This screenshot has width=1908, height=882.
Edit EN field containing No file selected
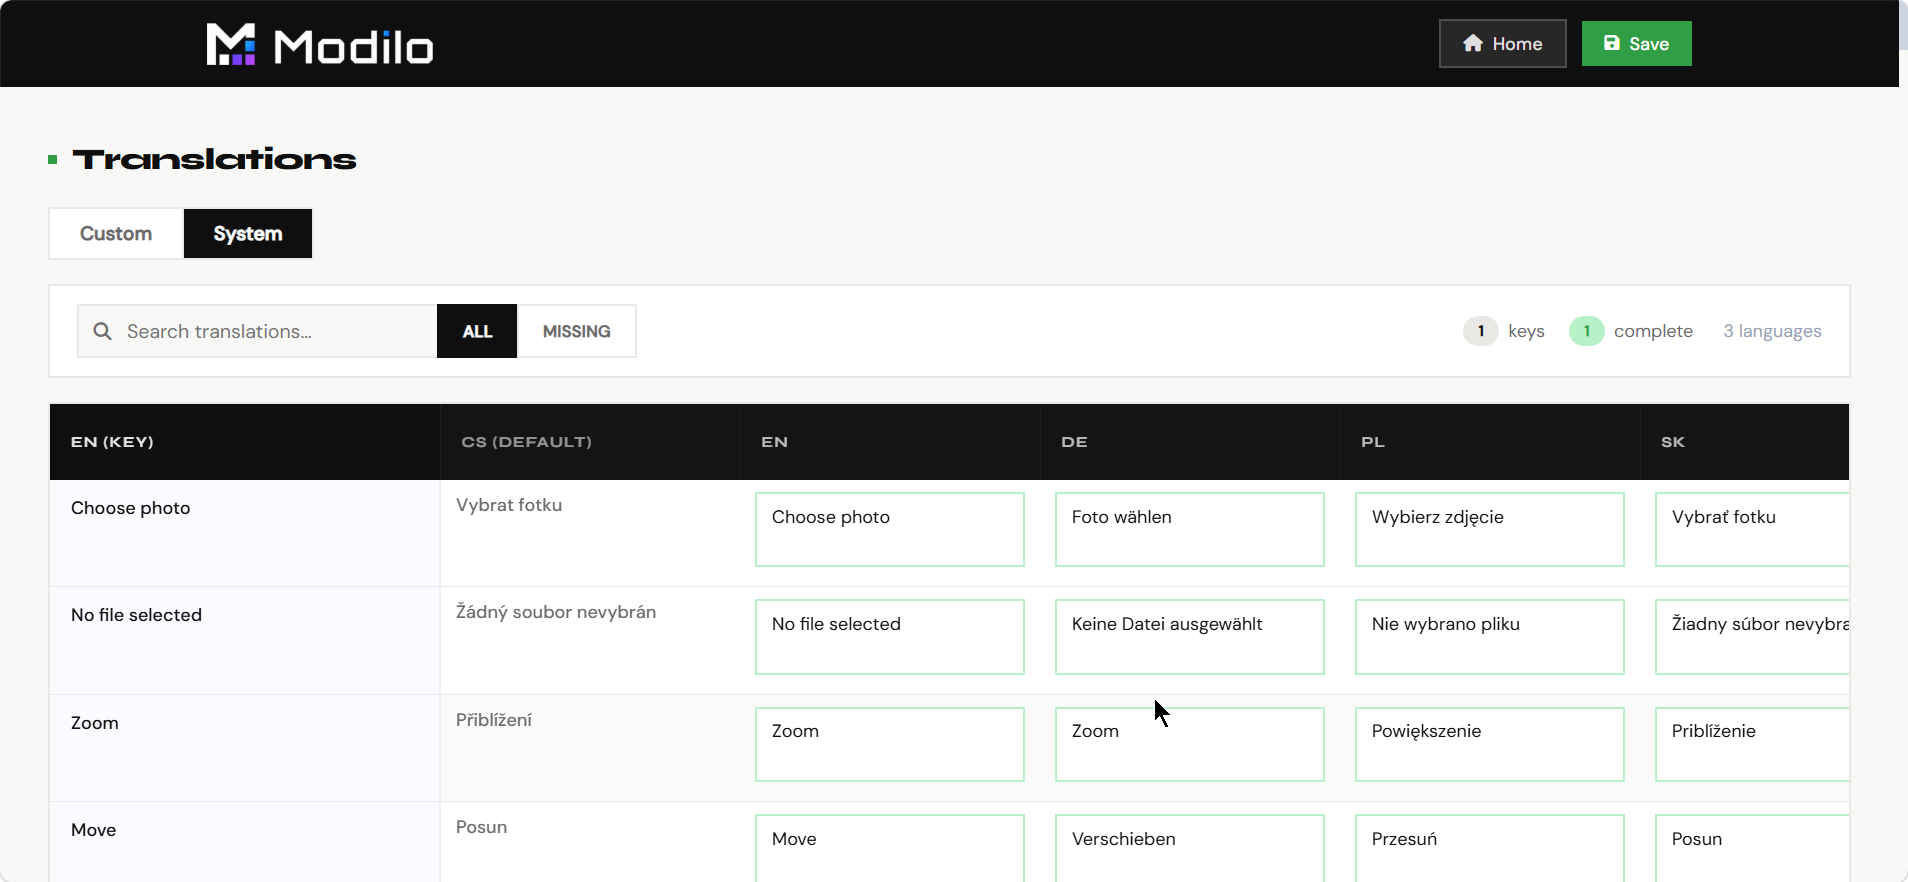(x=890, y=637)
